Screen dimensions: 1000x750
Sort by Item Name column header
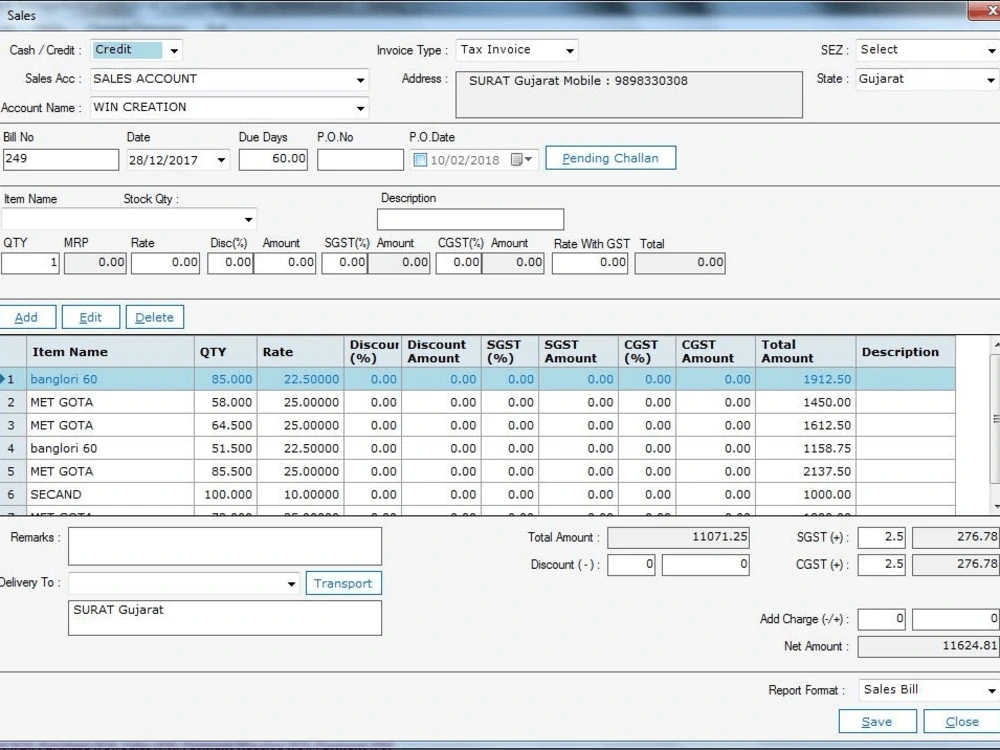[x=110, y=352]
